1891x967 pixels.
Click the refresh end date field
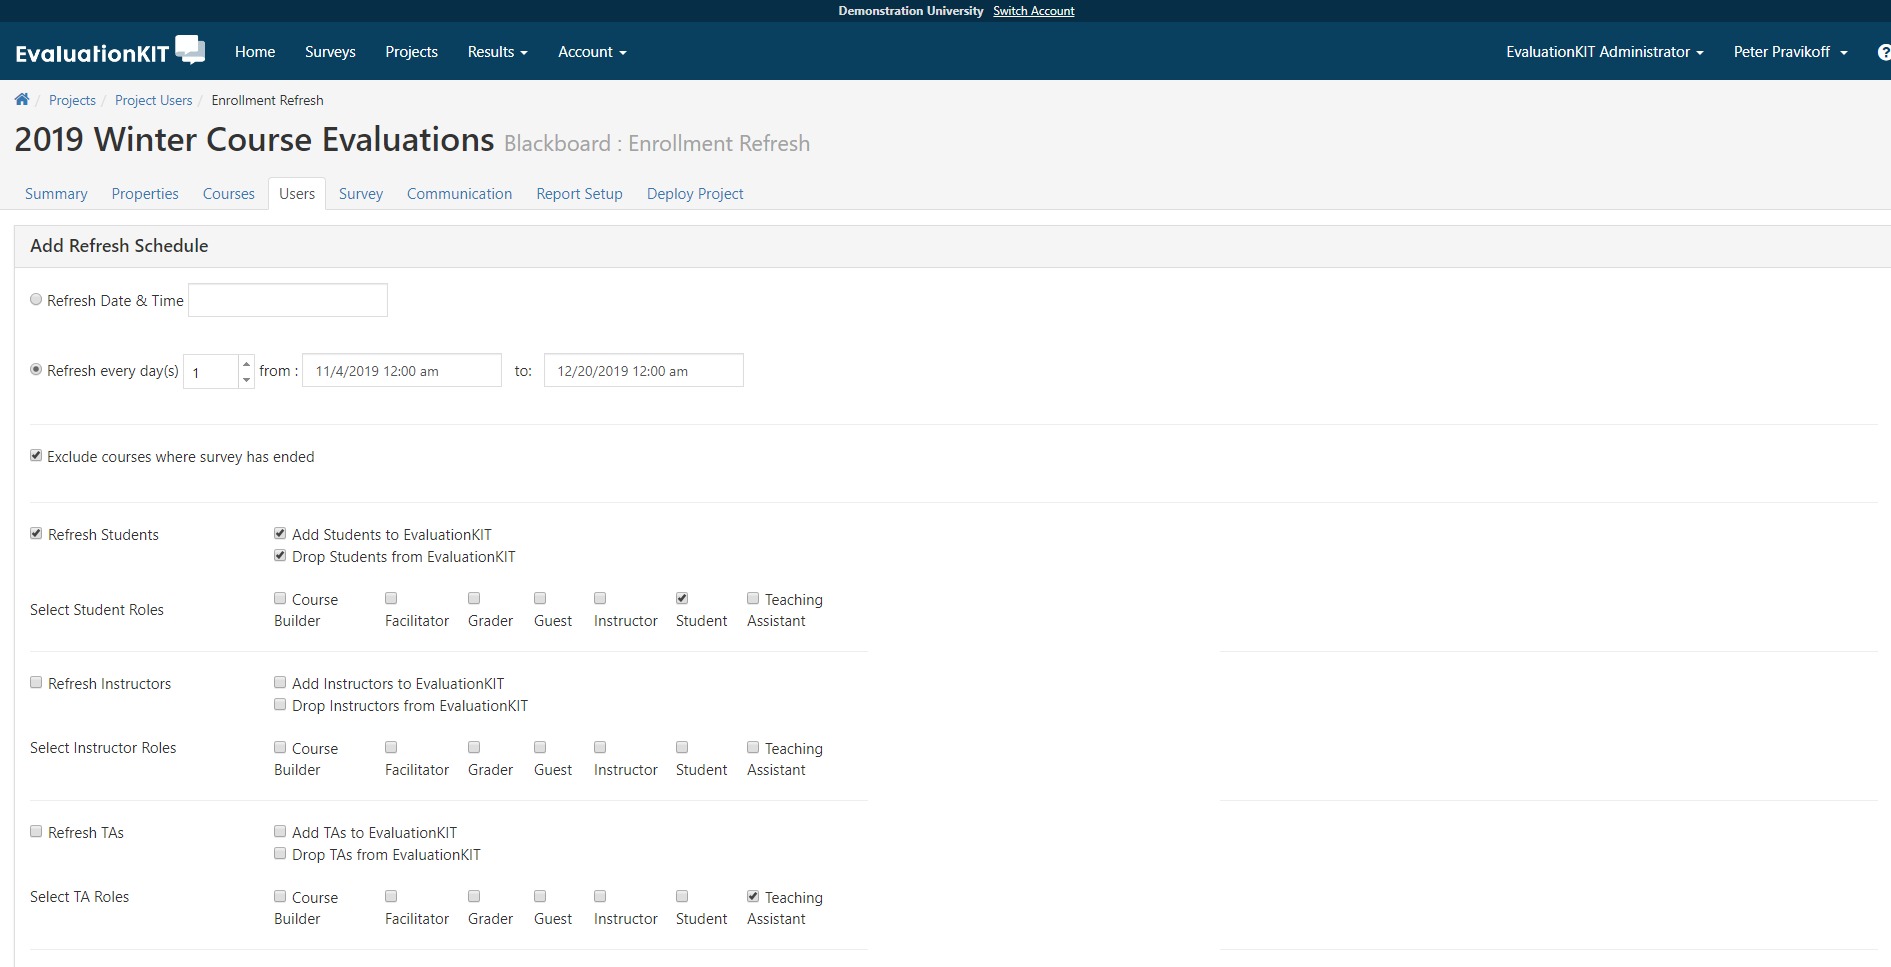pos(643,371)
